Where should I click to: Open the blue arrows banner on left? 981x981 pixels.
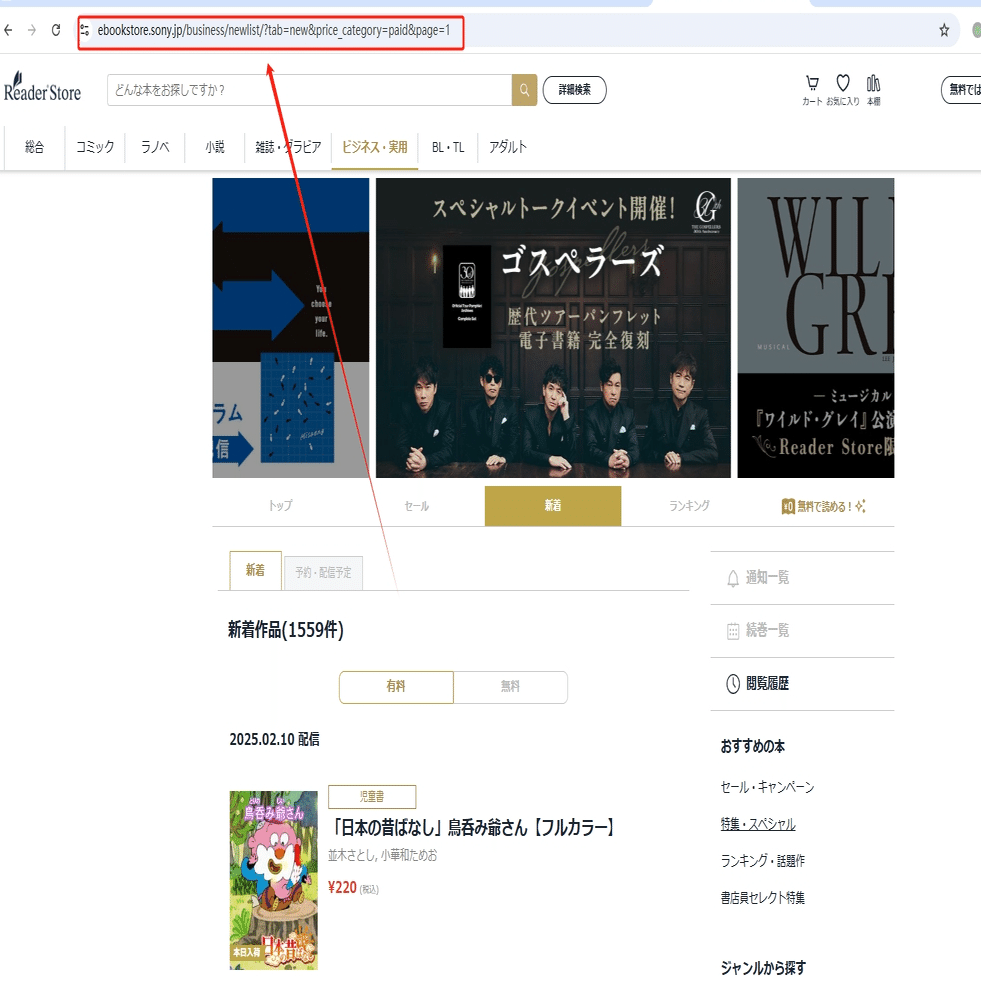(x=291, y=328)
